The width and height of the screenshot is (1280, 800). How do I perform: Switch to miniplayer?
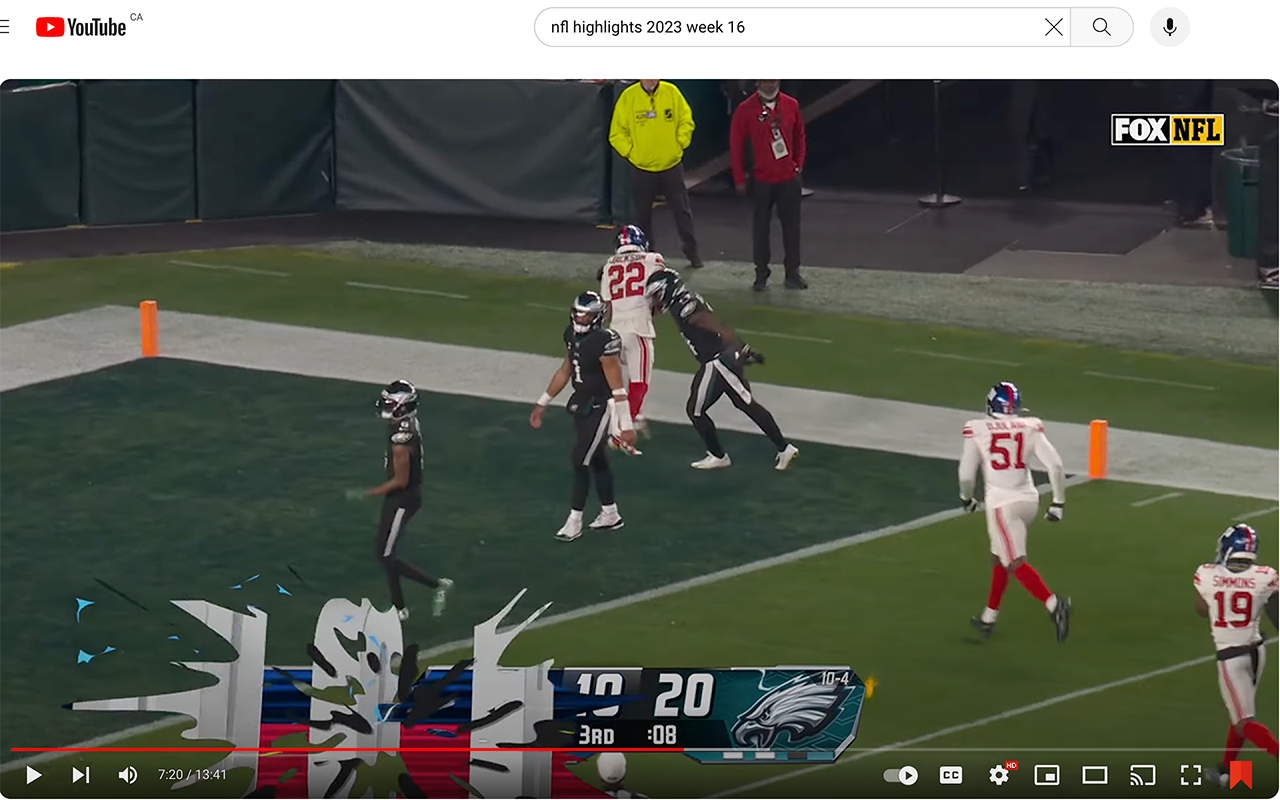tap(1047, 775)
